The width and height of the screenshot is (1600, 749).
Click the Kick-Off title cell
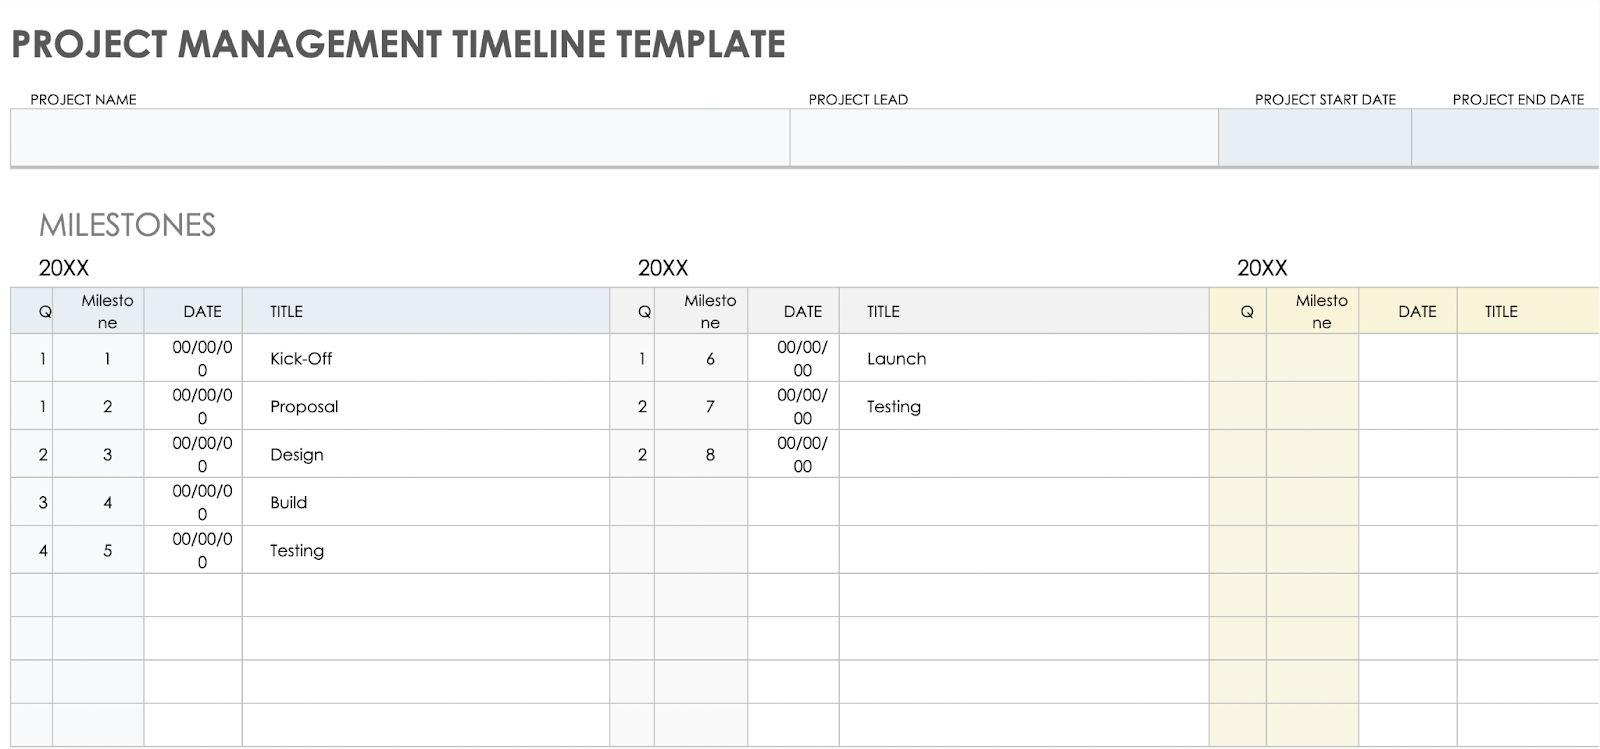(425, 358)
